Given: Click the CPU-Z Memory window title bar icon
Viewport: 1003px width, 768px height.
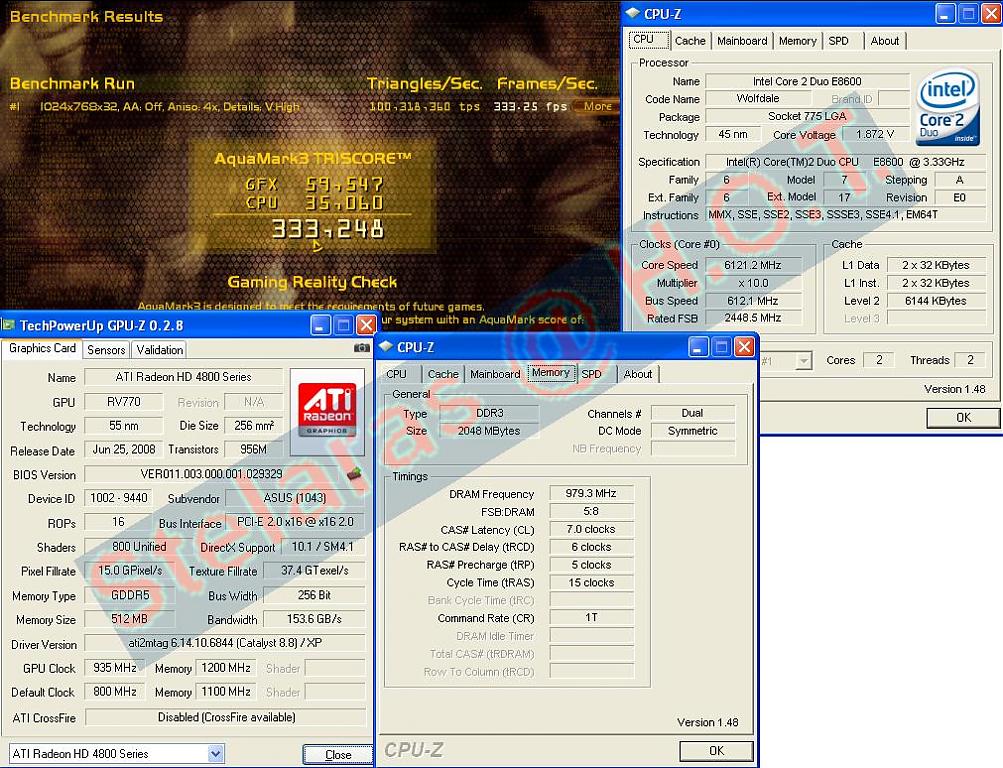Looking at the screenshot, I should (x=386, y=347).
